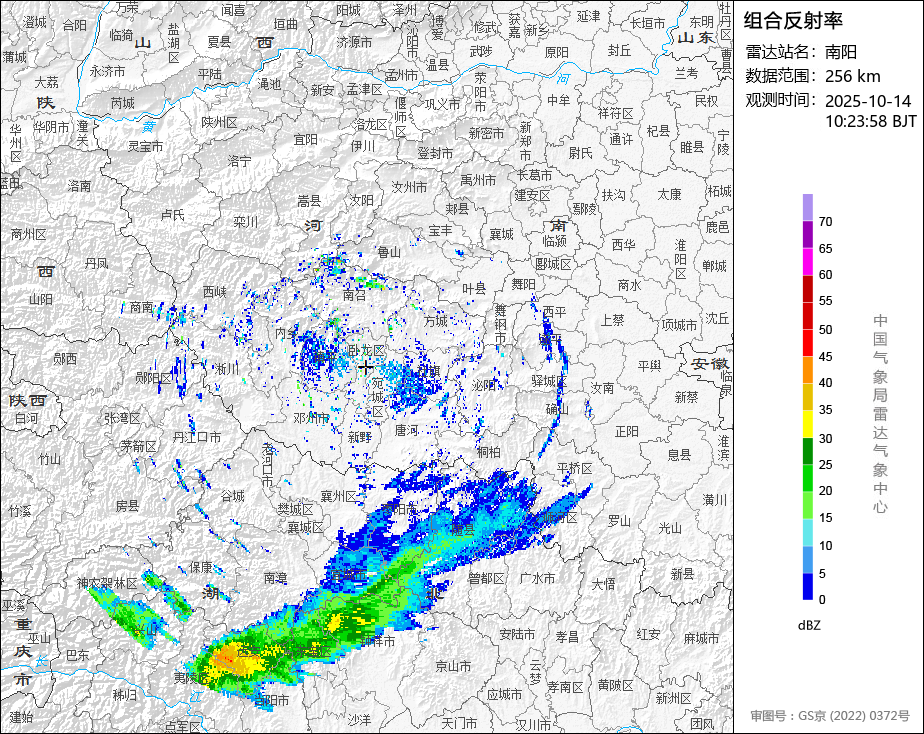Click the 太康 map label
Viewport: 924px width, 734px height.
click(669, 194)
